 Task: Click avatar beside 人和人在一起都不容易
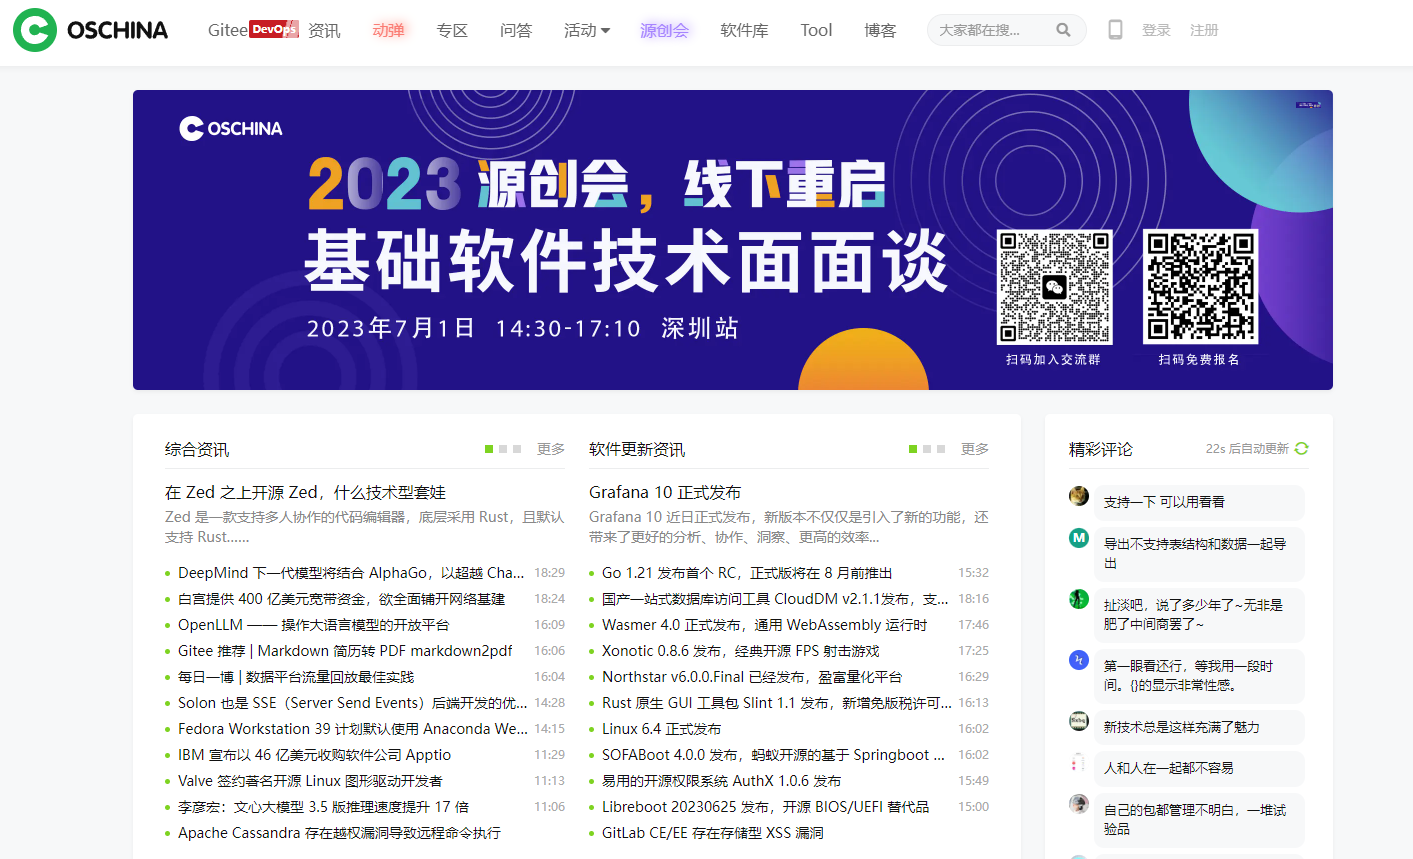[1079, 763]
